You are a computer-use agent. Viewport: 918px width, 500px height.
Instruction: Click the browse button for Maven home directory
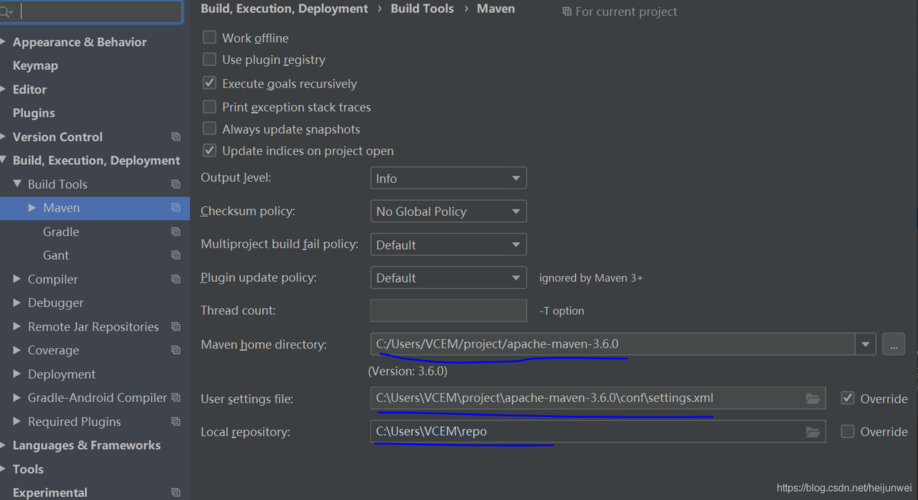tap(894, 345)
